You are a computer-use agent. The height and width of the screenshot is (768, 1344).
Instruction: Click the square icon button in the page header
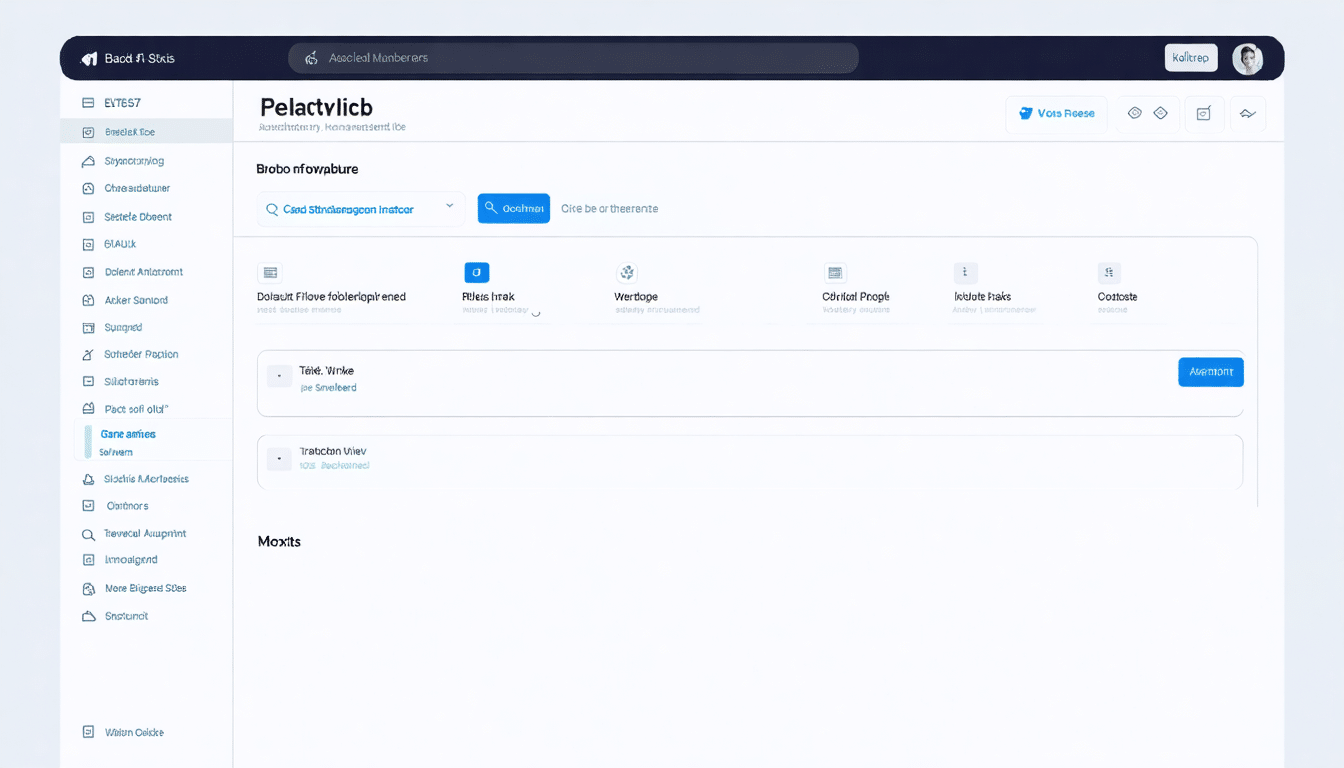pos(1204,114)
